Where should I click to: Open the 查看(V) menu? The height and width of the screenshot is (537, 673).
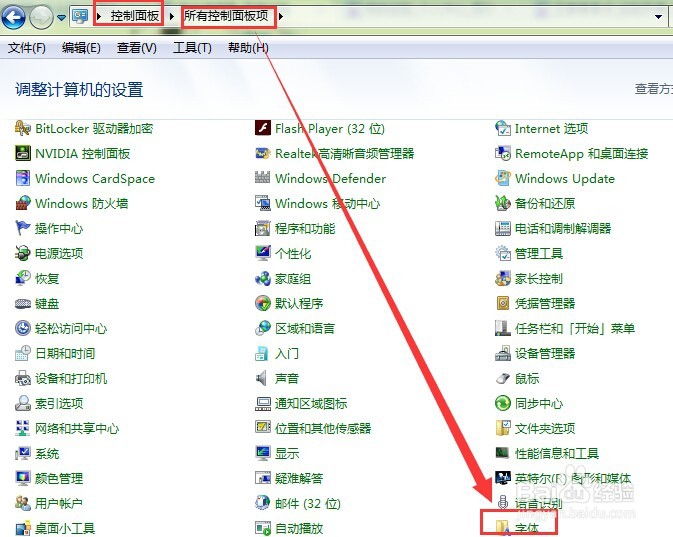(x=136, y=47)
